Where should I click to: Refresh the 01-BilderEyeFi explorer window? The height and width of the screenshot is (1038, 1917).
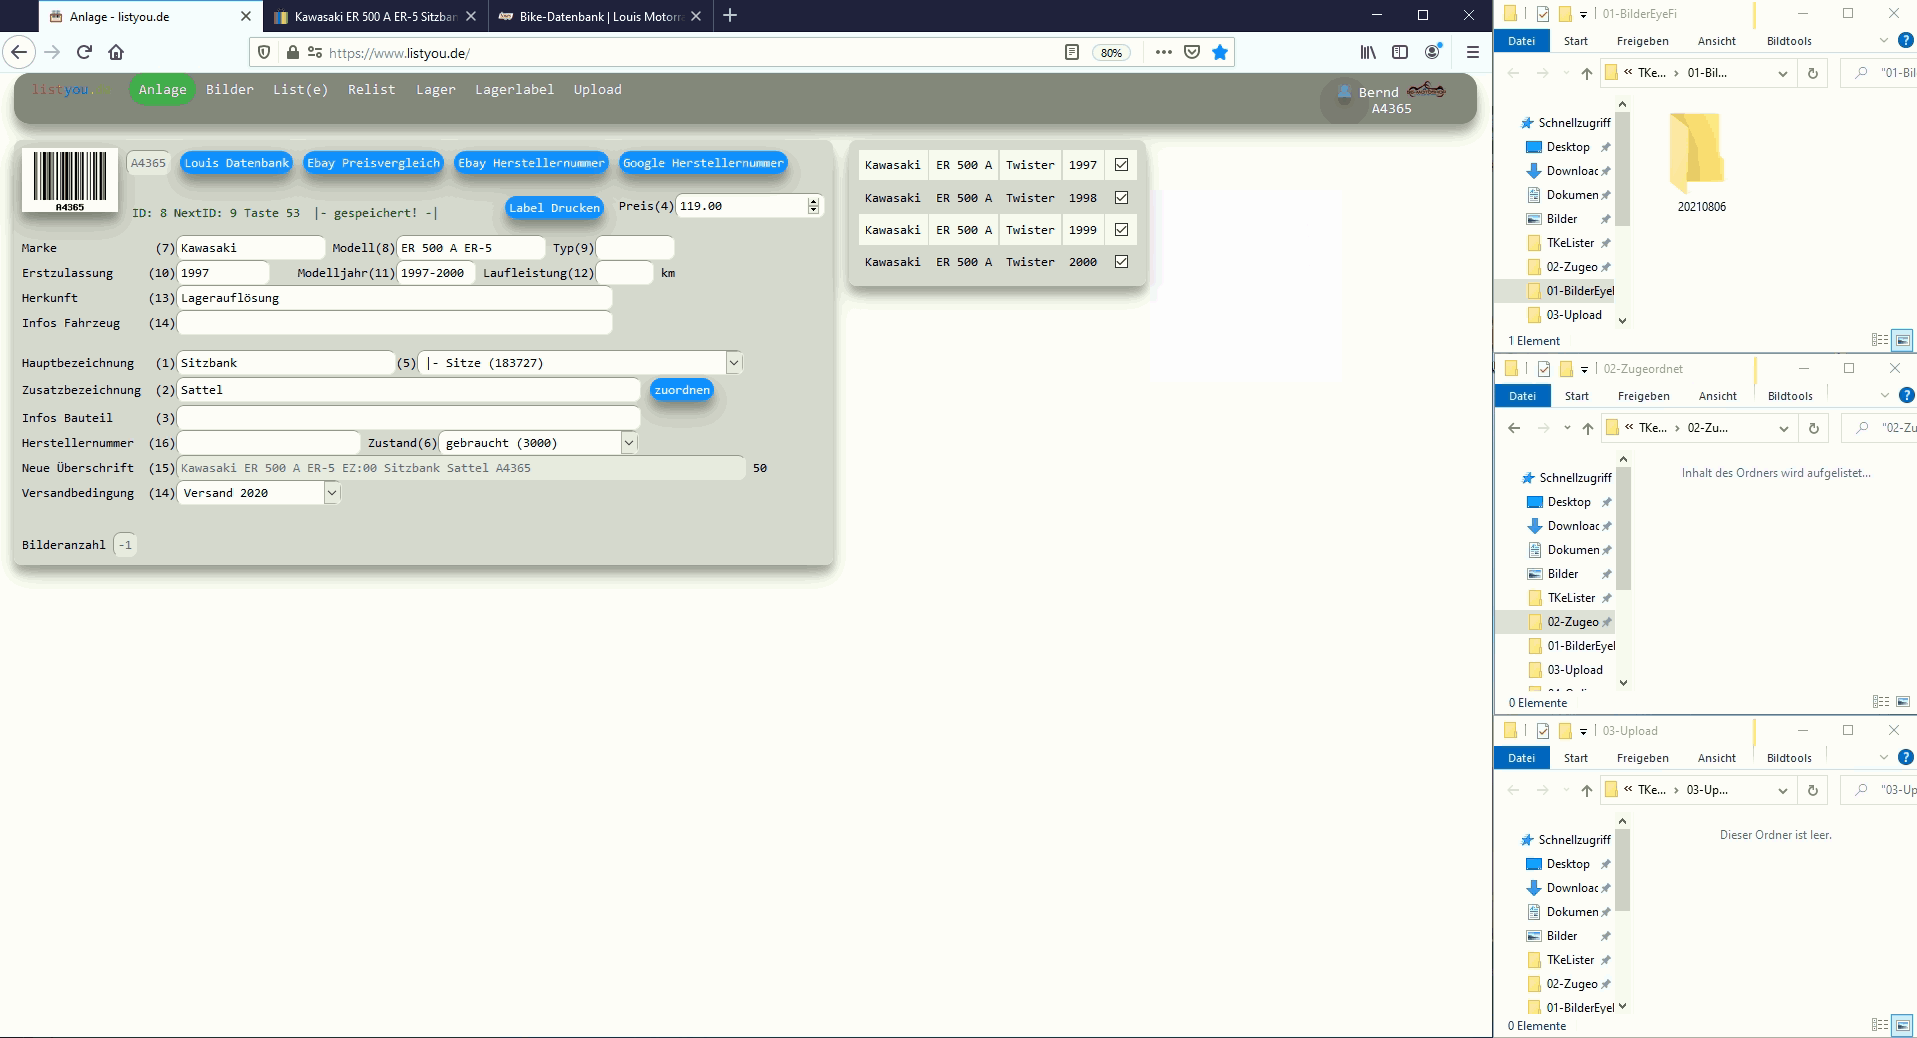point(1812,73)
